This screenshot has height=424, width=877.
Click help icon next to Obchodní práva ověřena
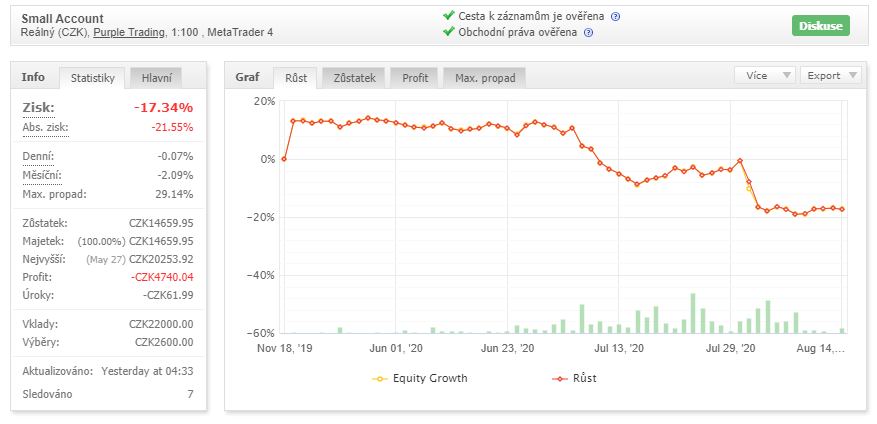pos(589,32)
